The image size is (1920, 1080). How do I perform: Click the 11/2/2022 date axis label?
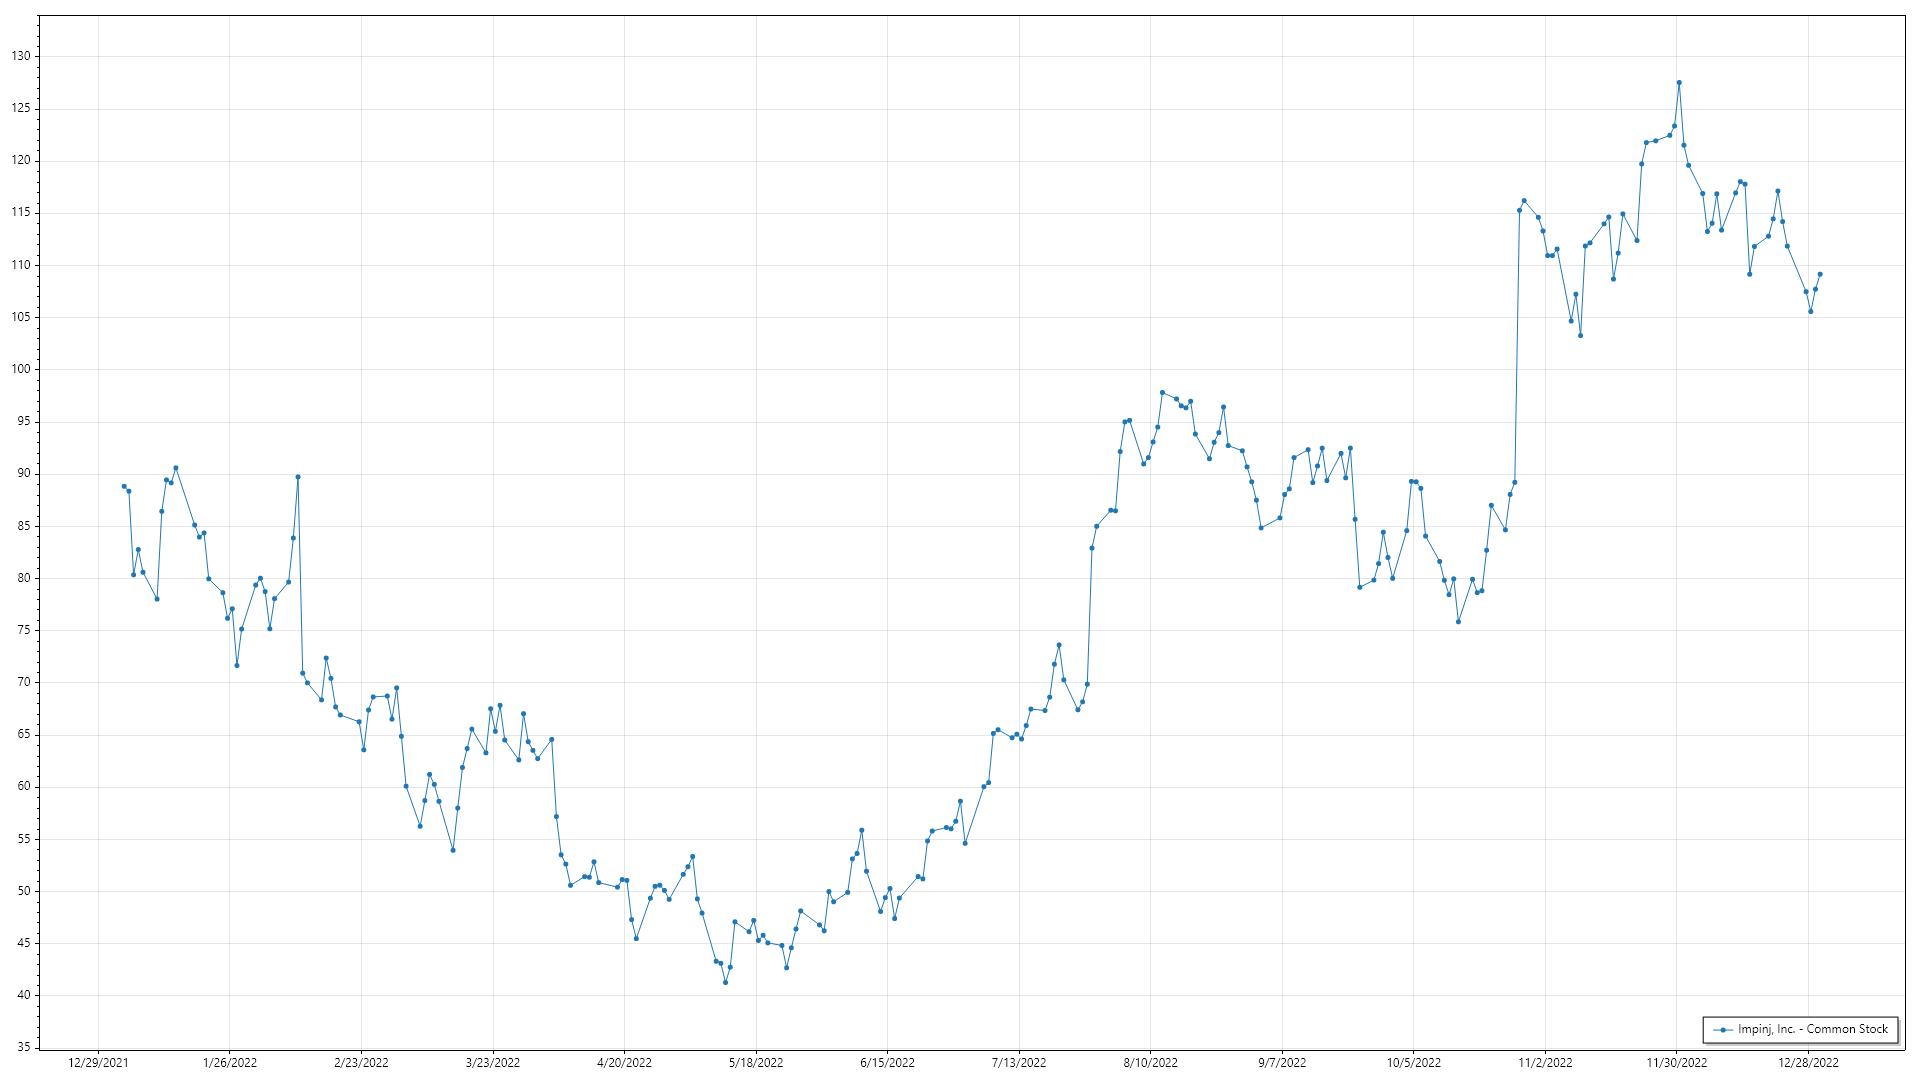tap(1545, 1063)
